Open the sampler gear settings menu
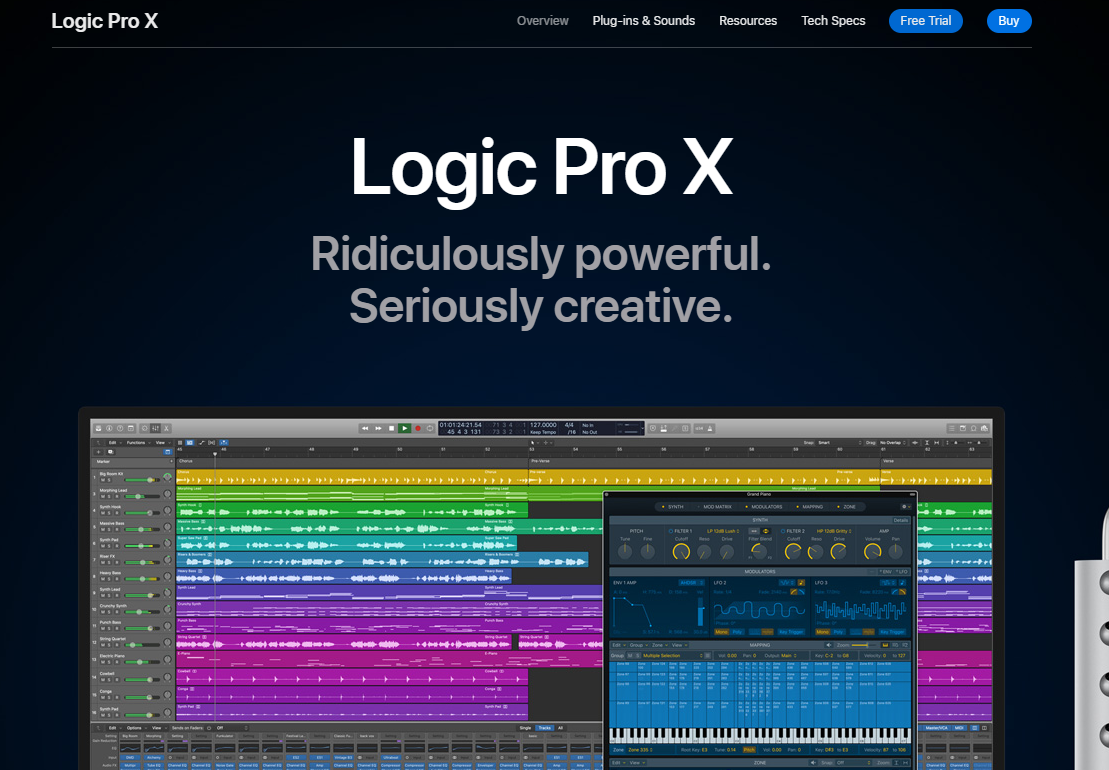The height and width of the screenshot is (770, 1109). (906, 507)
